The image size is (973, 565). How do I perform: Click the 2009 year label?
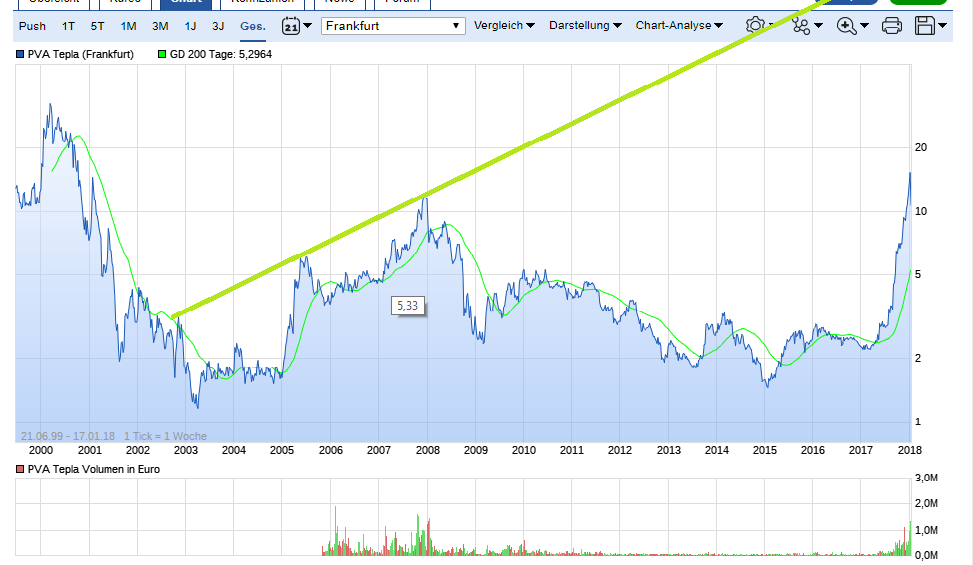476,450
